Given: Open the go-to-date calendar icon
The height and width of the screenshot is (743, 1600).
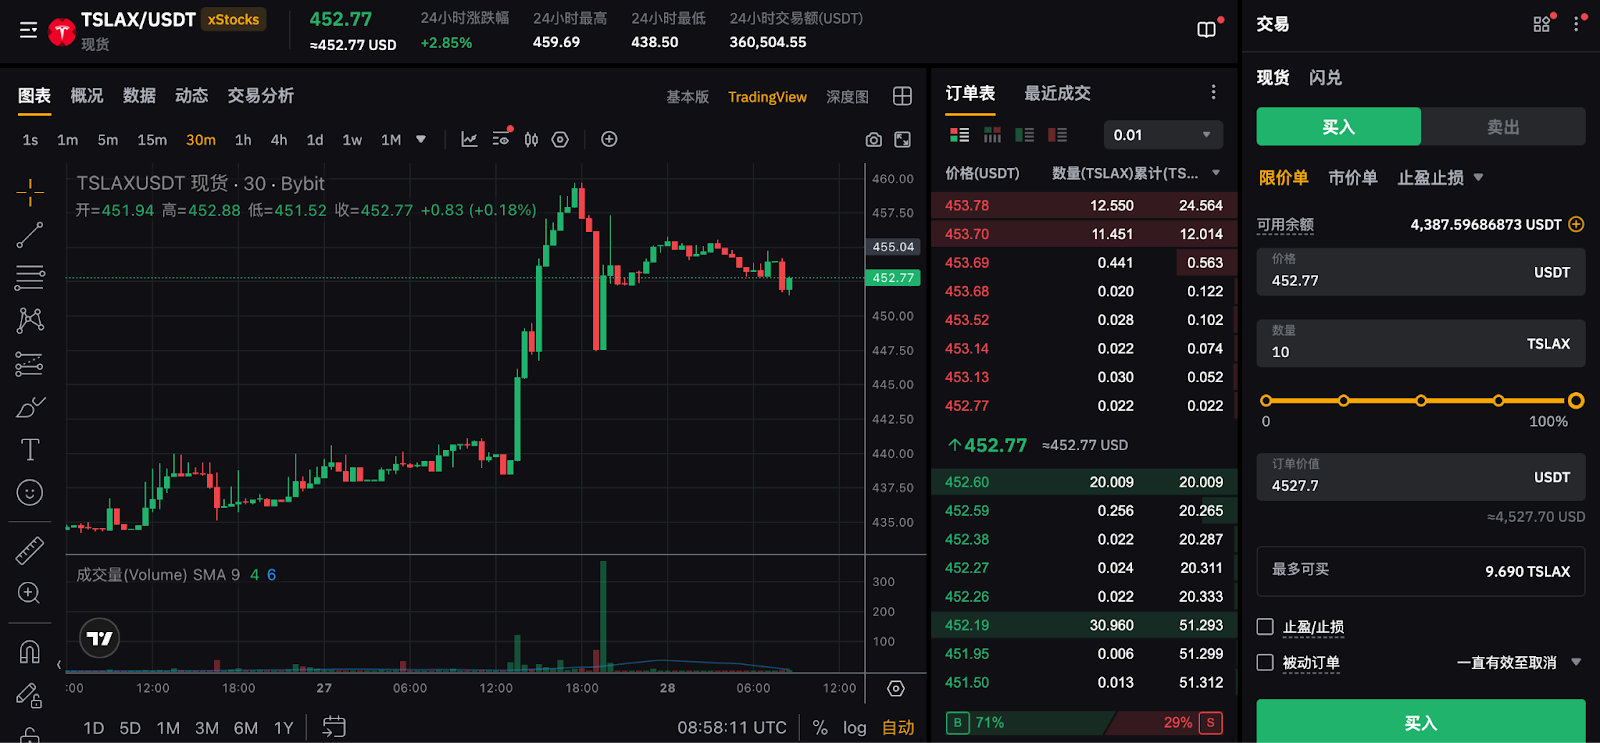Looking at the screenshot, I should click(334, 727).
